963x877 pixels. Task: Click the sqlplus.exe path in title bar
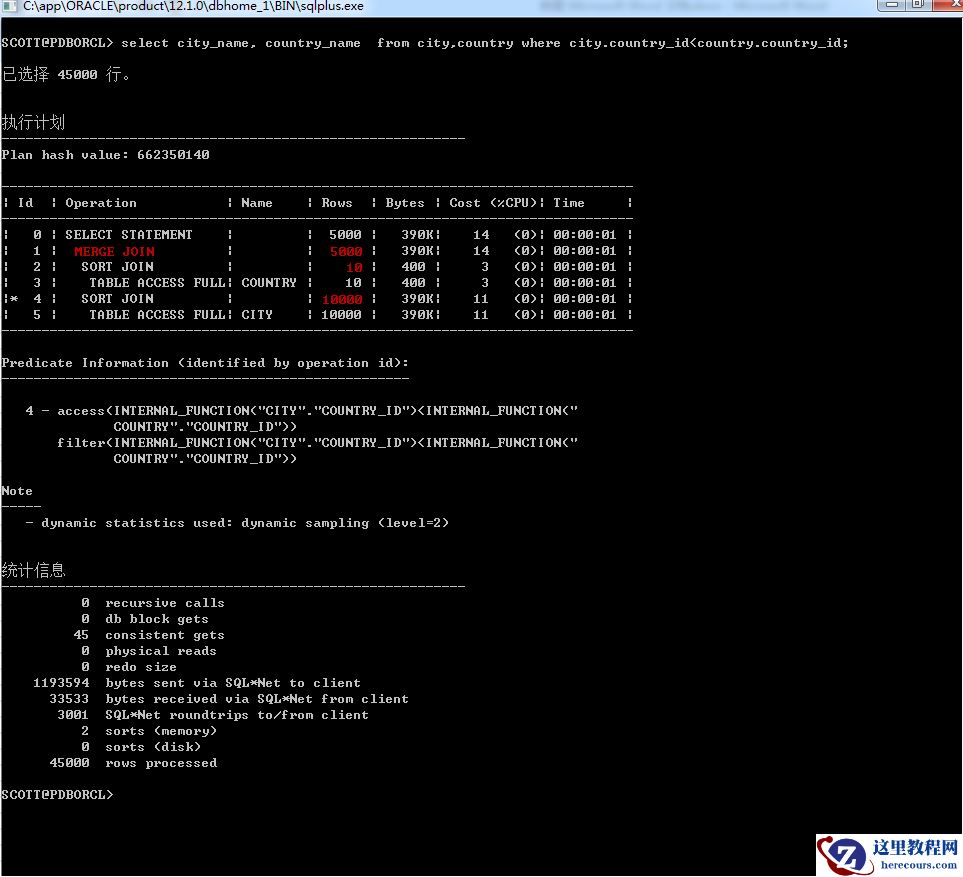tap(193, 7)
